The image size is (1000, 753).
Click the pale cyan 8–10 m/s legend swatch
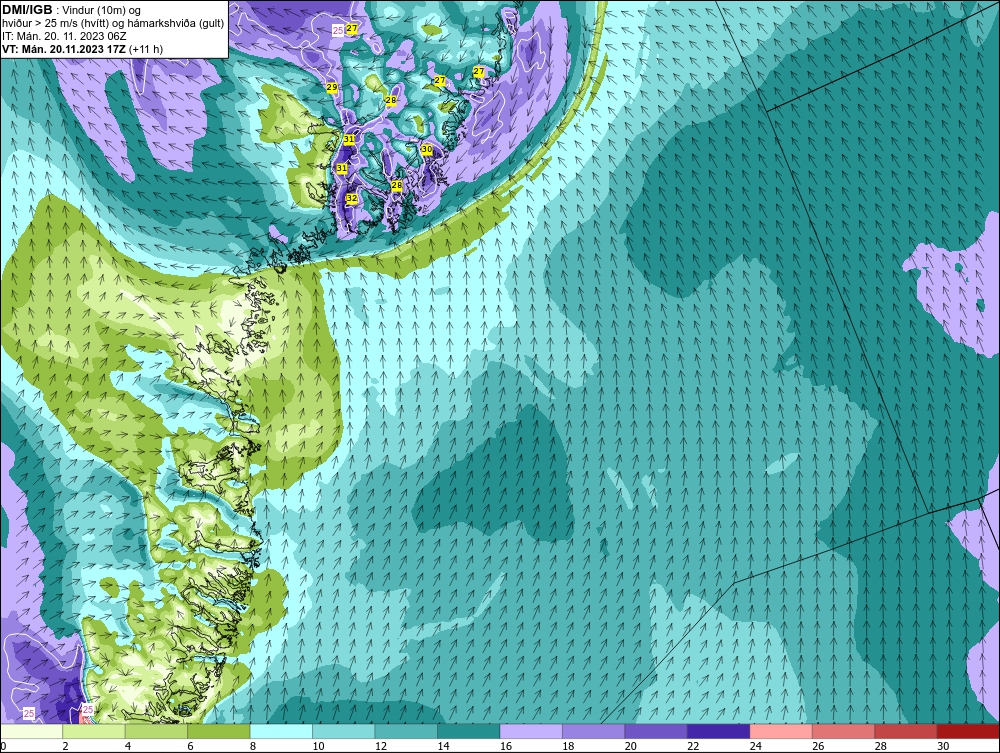click(281, 731)
